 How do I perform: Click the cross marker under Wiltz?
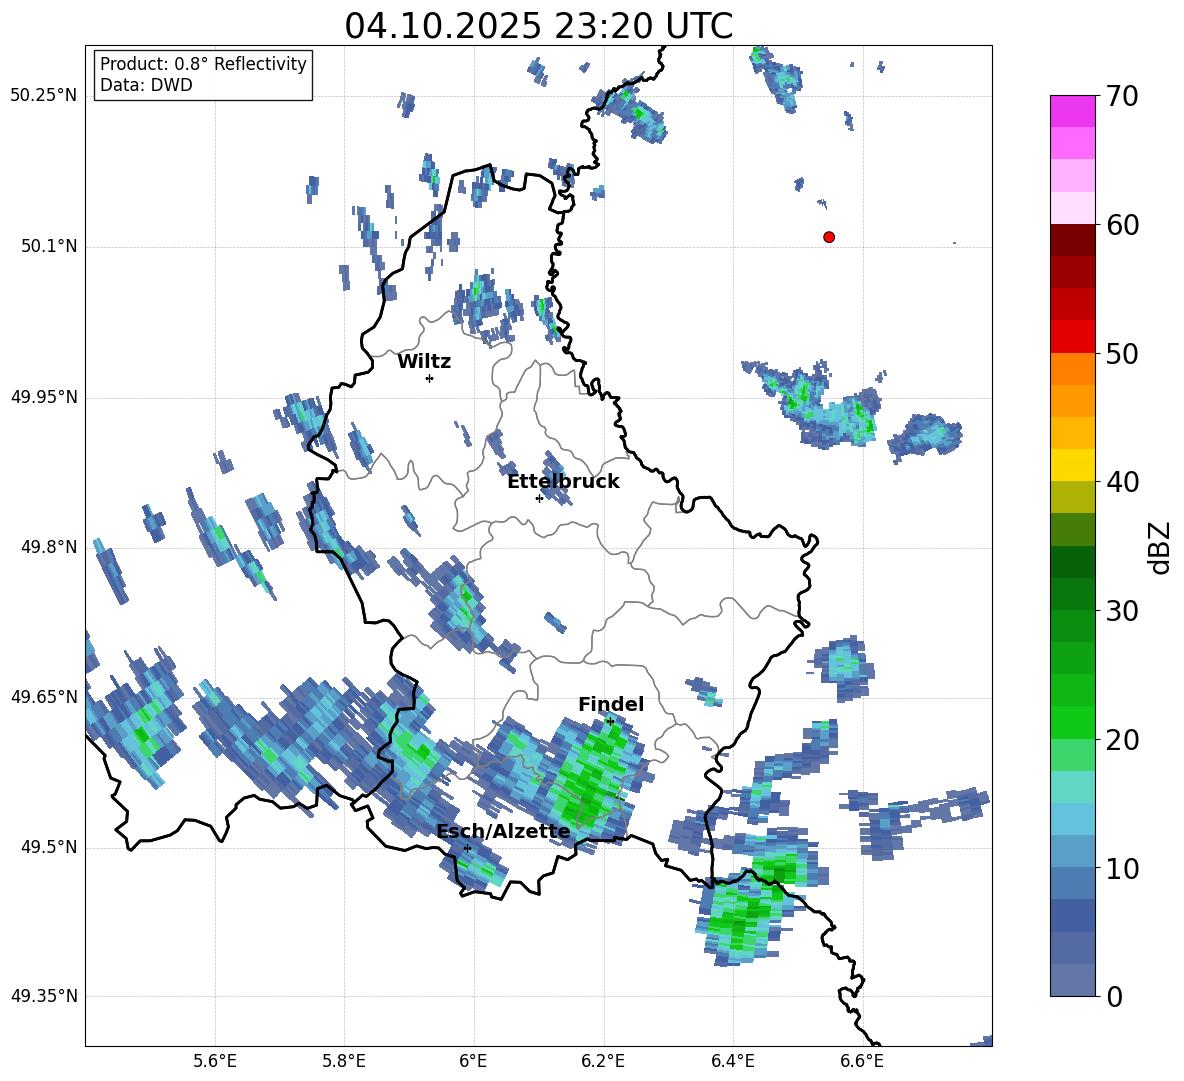pyautogui.click(x=429, y=378)
